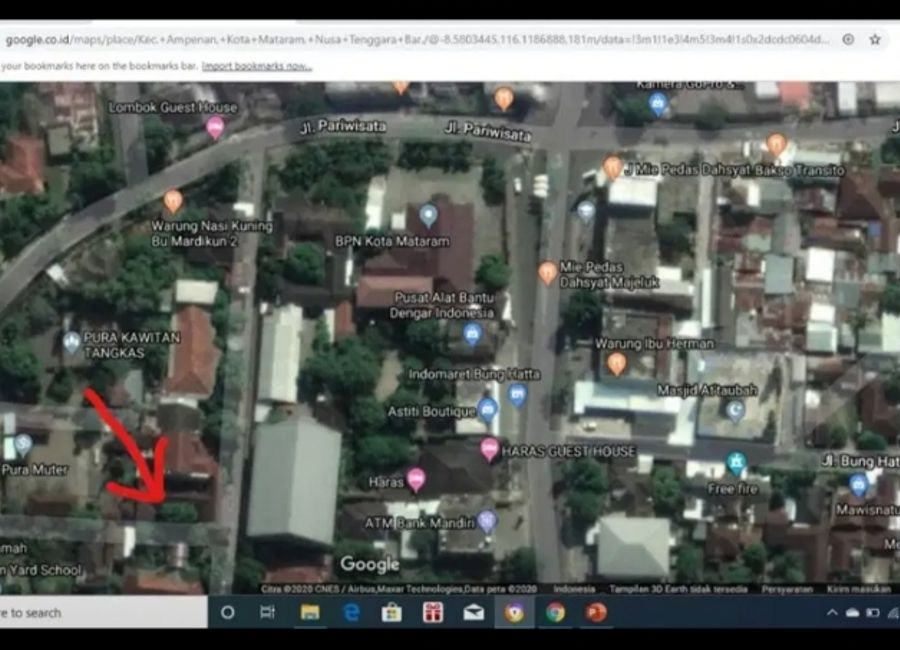Viewport: 900px width, 650px height.
Task: Click the Windows taskbar search box
Action: click(x=103, y=613)
